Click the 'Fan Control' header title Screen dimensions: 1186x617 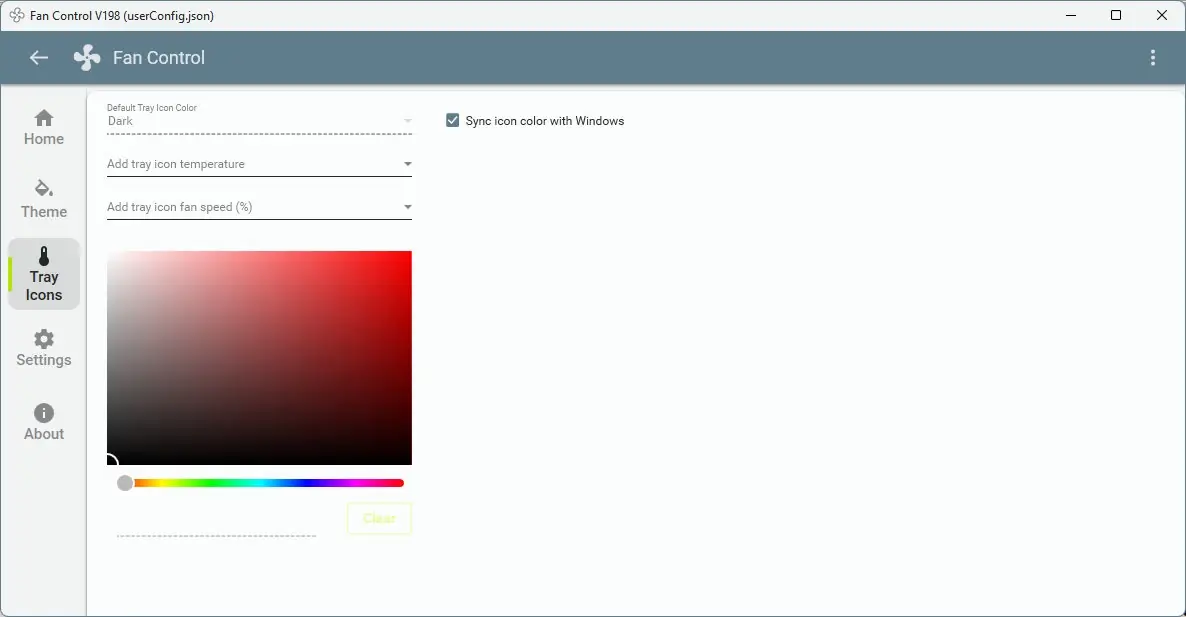[159, 57]
